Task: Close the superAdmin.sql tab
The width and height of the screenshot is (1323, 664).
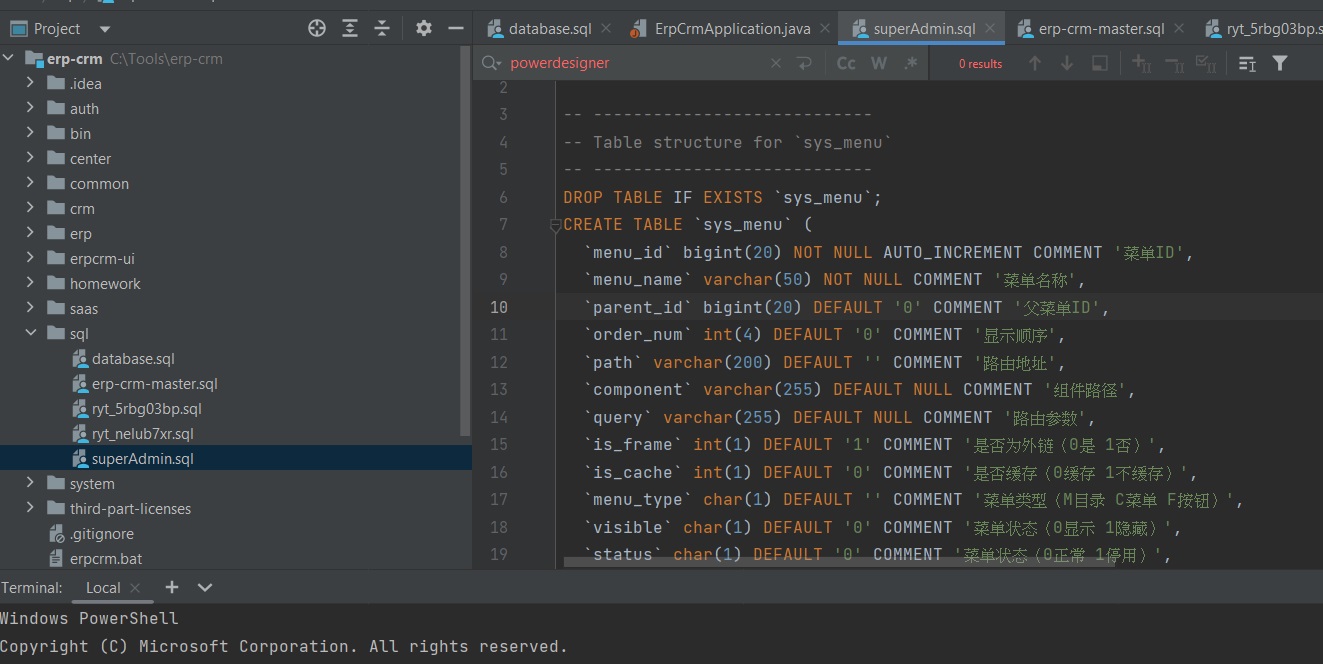Action: tap(990, 29)
